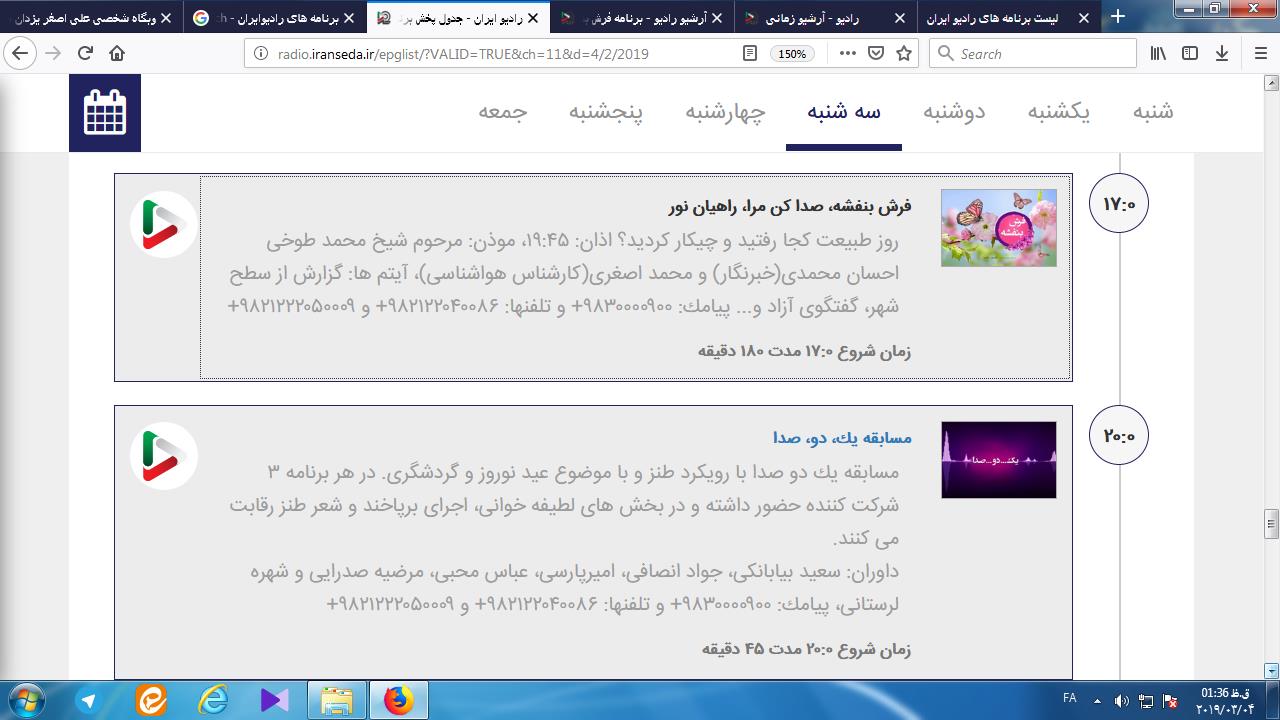Image resolution: width=1280 pixels, height=720 pixels.
Task: Show hidden system tray icons
Action: (x=1098, y=701)
